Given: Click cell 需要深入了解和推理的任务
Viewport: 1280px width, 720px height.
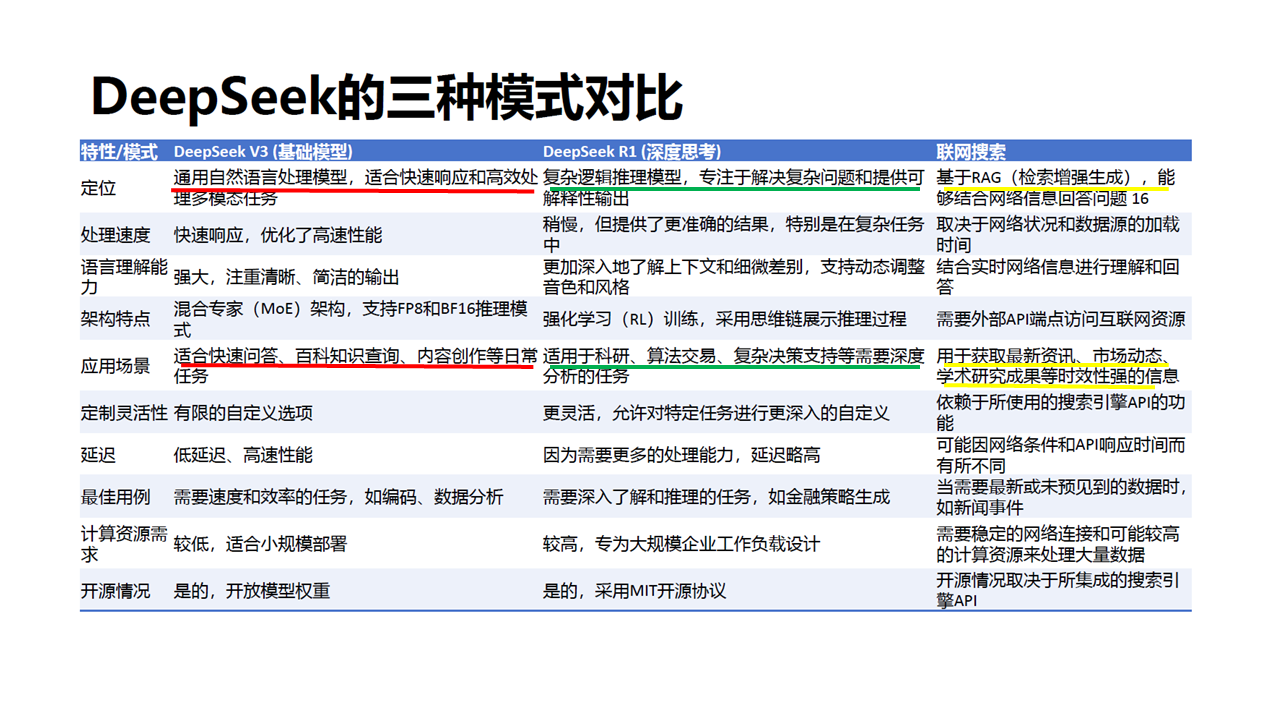Looking at the screenshot, I should 716,497.
